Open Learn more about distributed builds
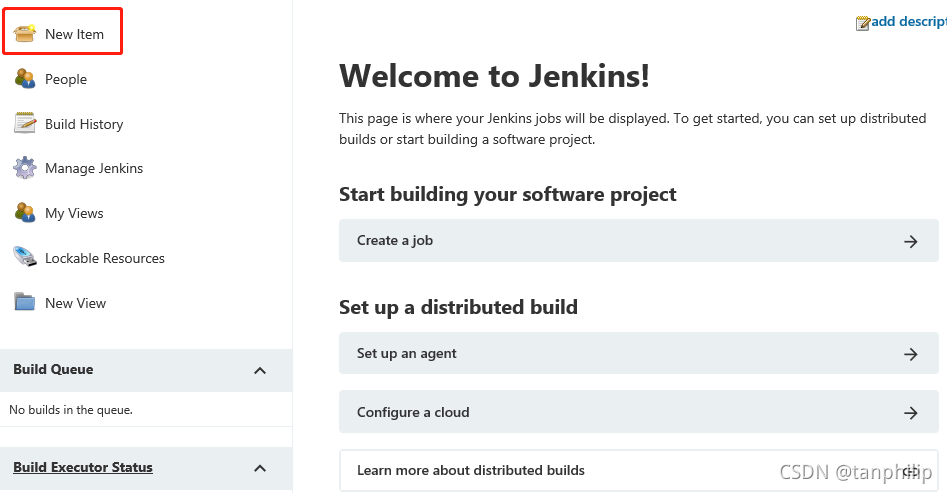 [x=638, y=470]
